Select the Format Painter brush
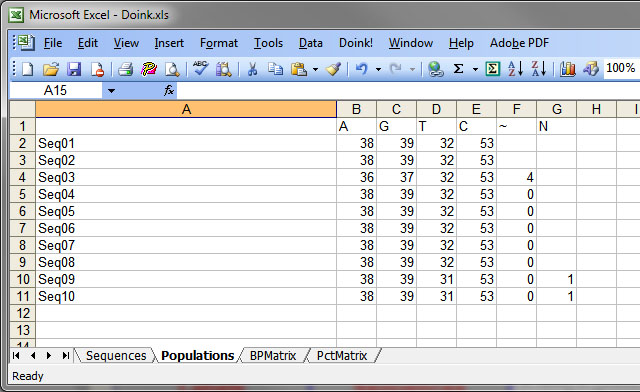 click(x=334, y=69)
